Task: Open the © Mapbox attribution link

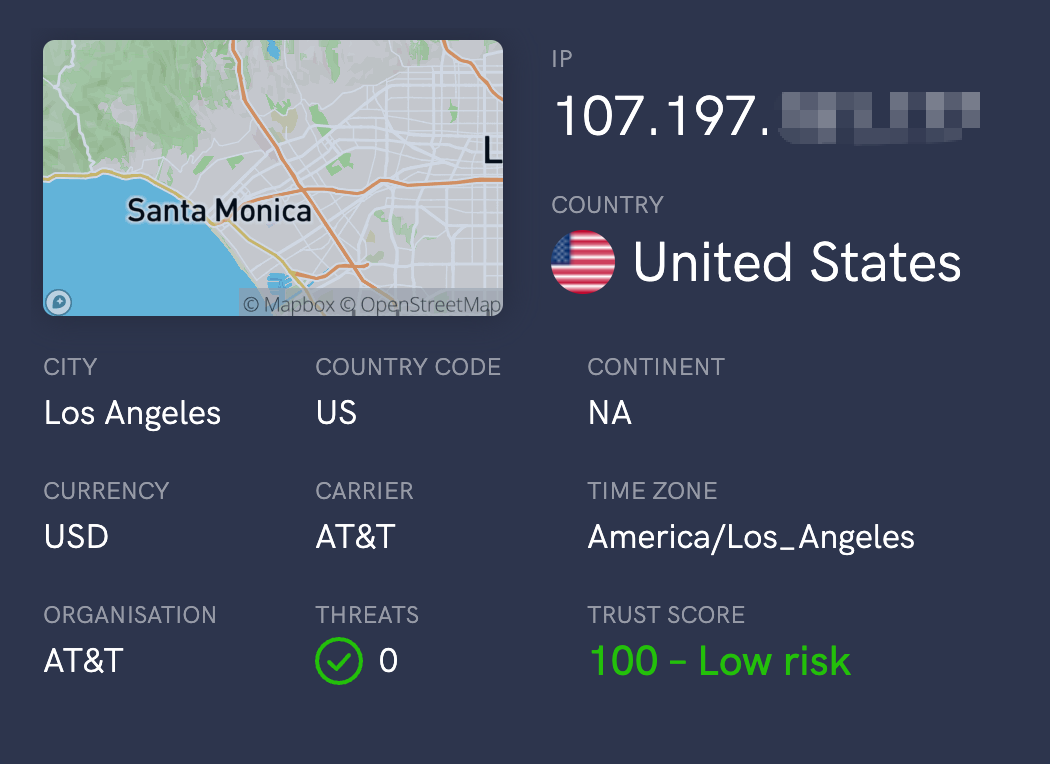Action: click(x=289, y=304)
